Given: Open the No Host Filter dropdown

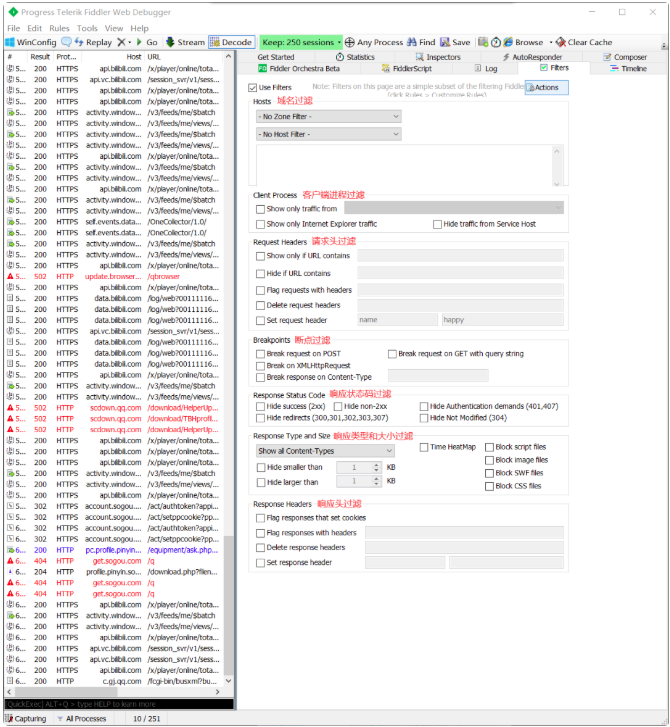Looking at the screenshot, I should (x=329, y=134).
